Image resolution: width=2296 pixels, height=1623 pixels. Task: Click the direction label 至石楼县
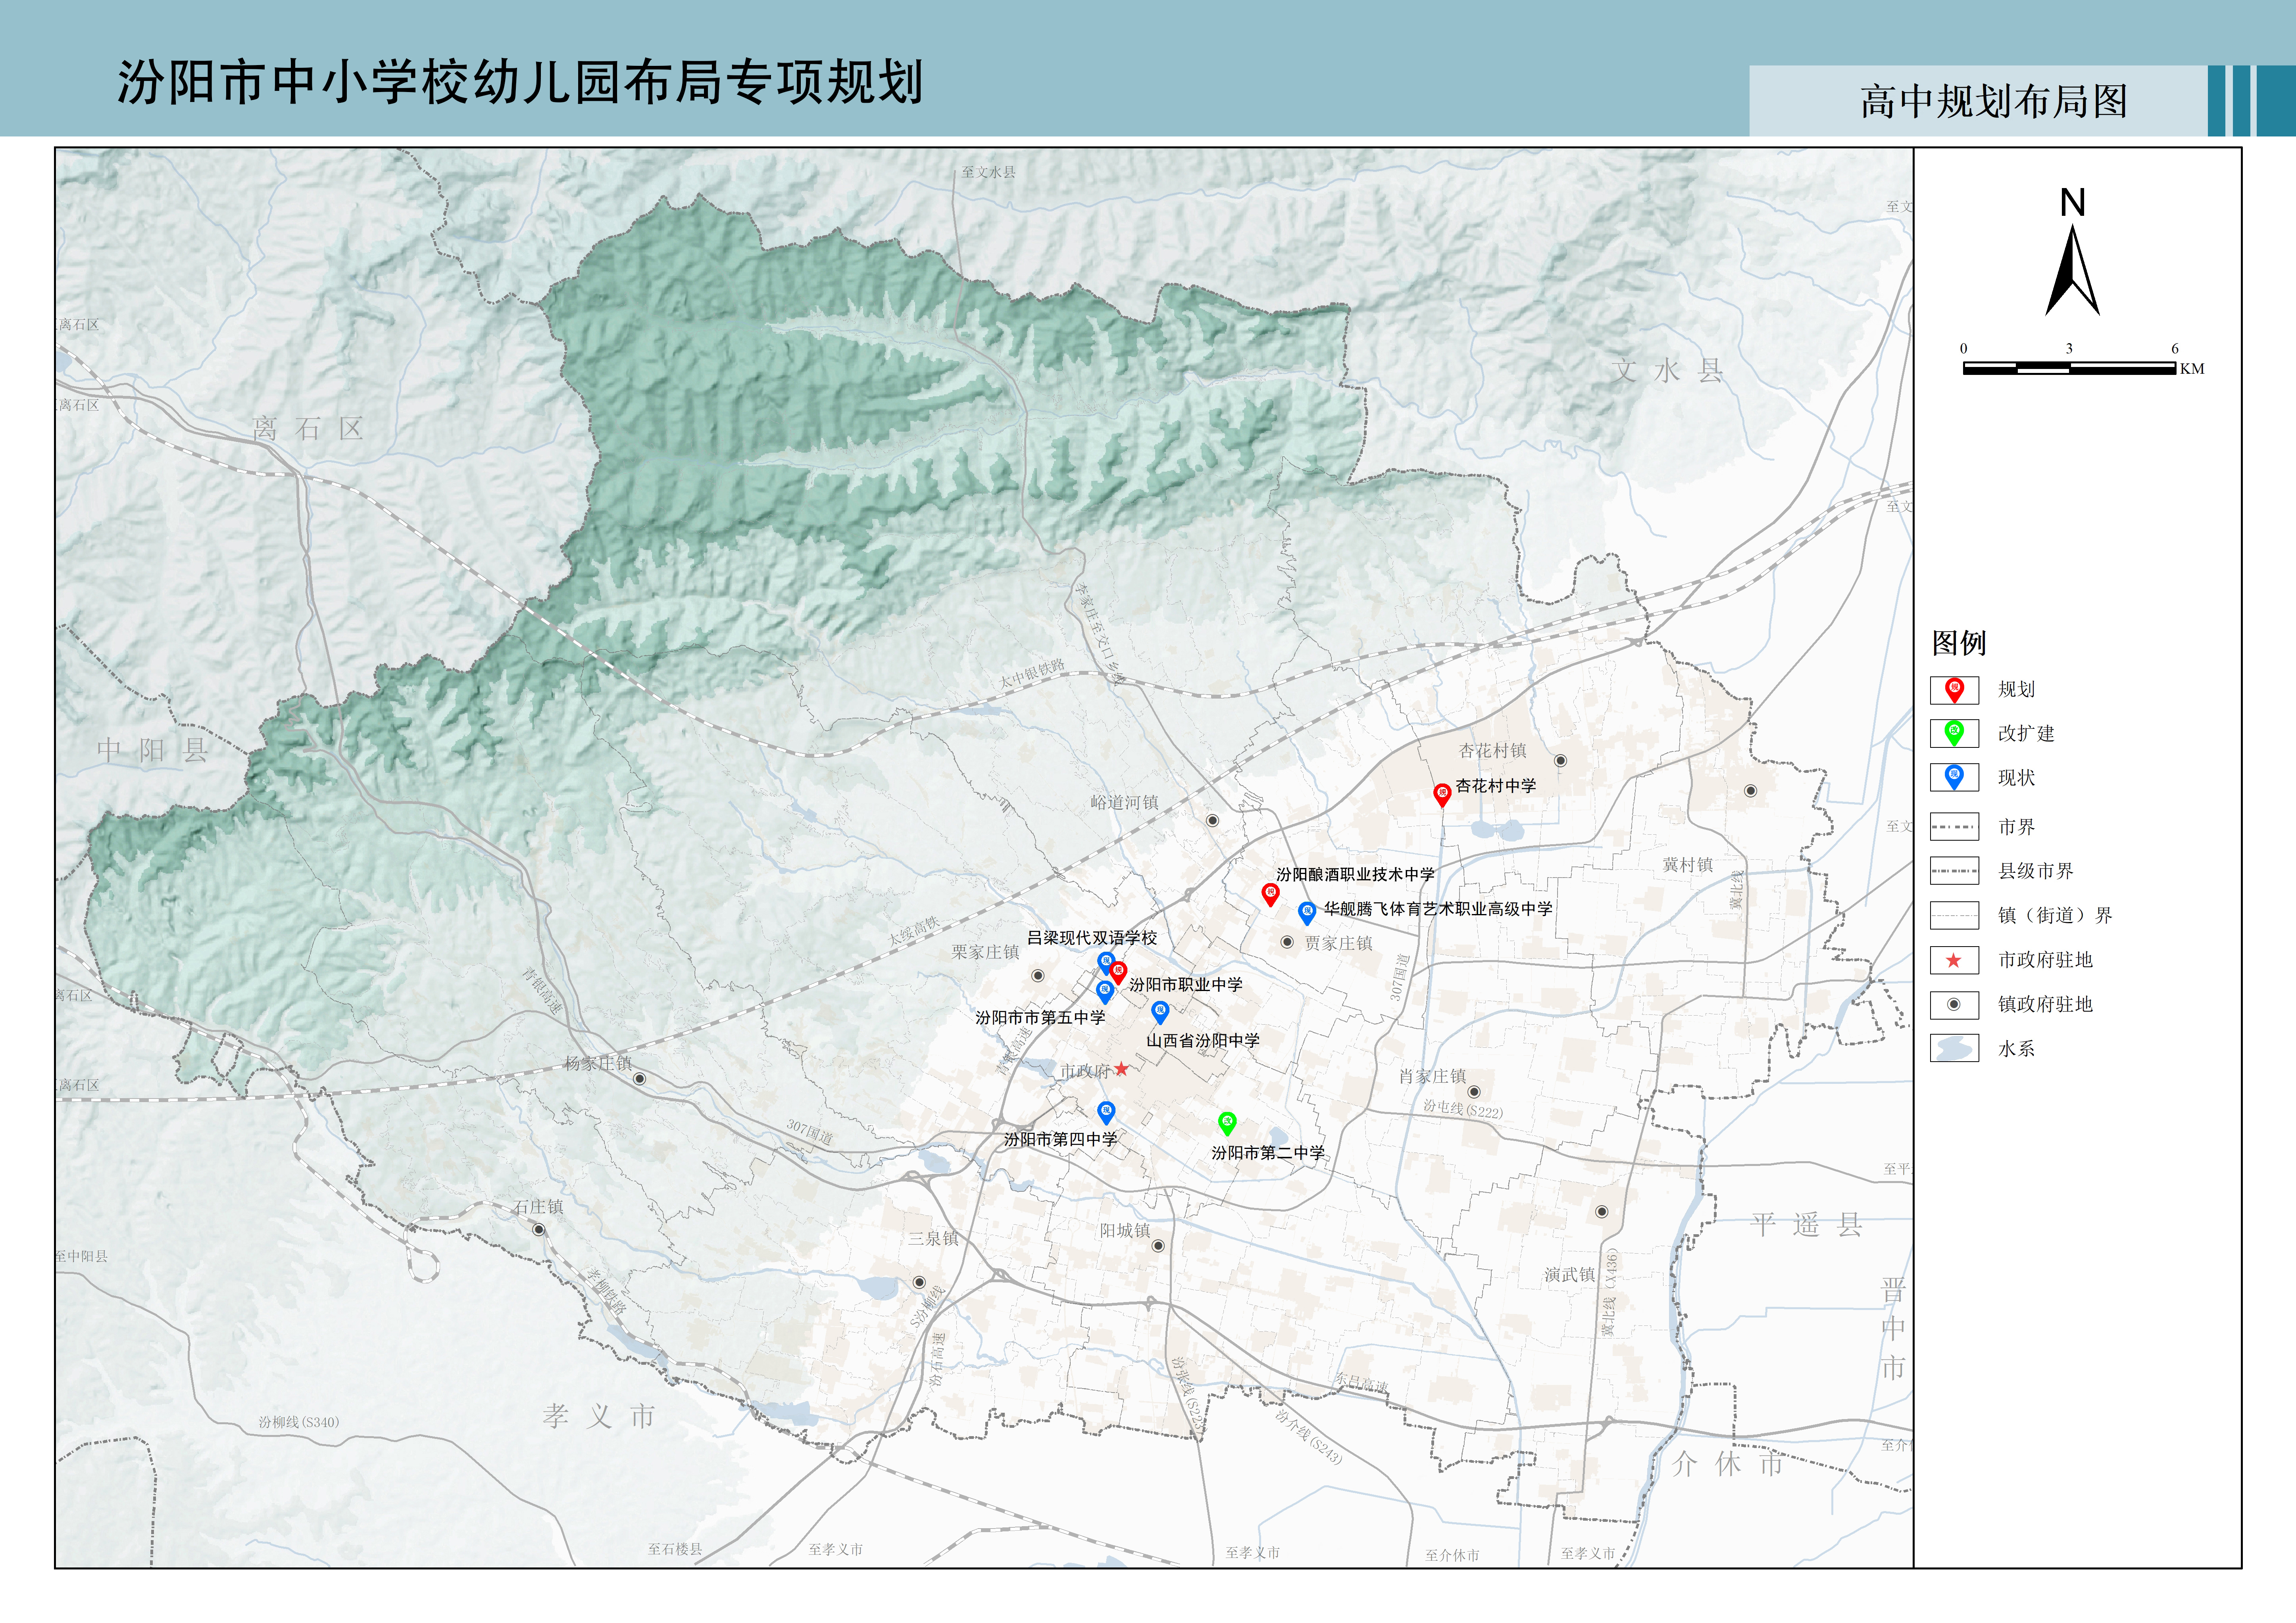coord(675,1549)
